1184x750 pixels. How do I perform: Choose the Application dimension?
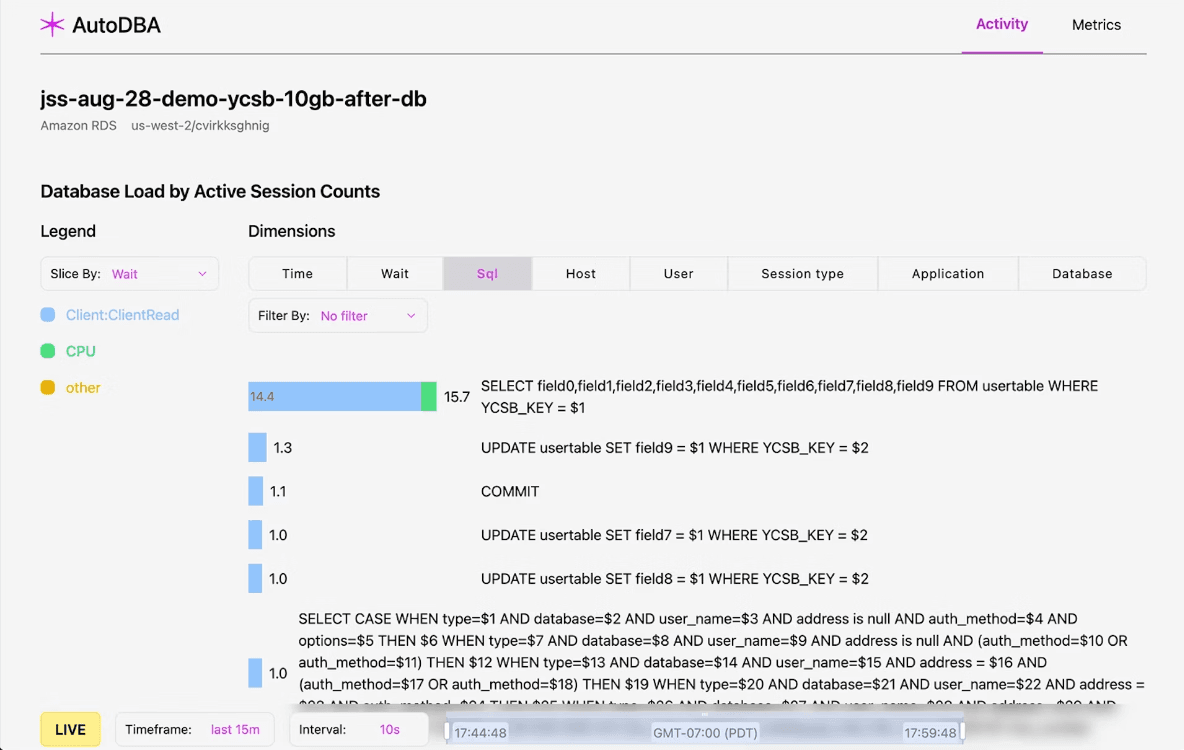947,274
